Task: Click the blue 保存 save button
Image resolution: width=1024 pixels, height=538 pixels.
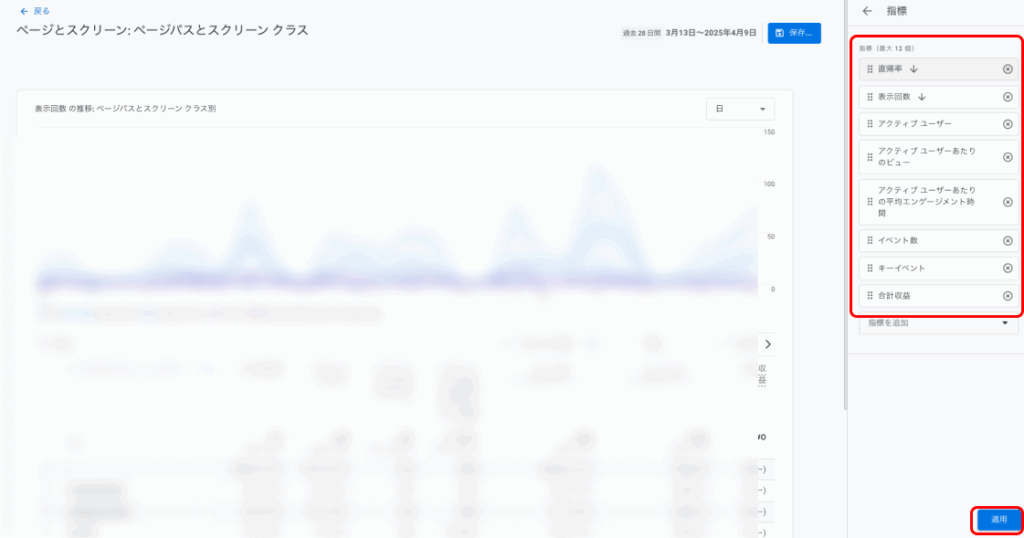Action: pyautogui.click(x=794, y=33)
